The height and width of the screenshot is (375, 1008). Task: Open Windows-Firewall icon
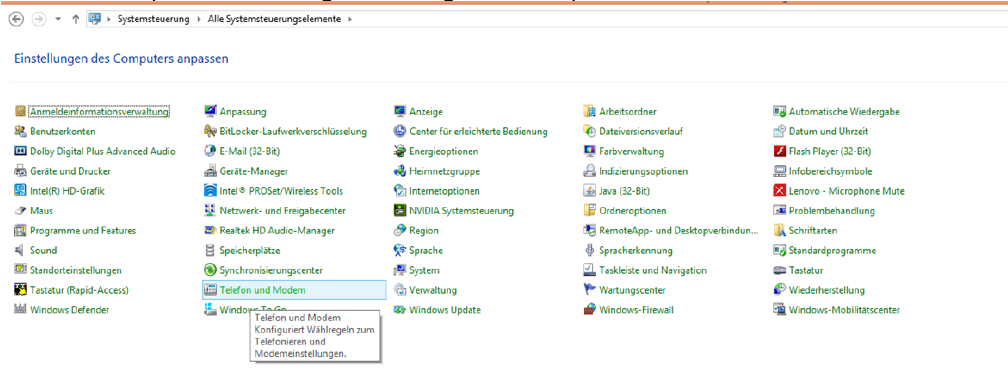click(x=590, y=310)
